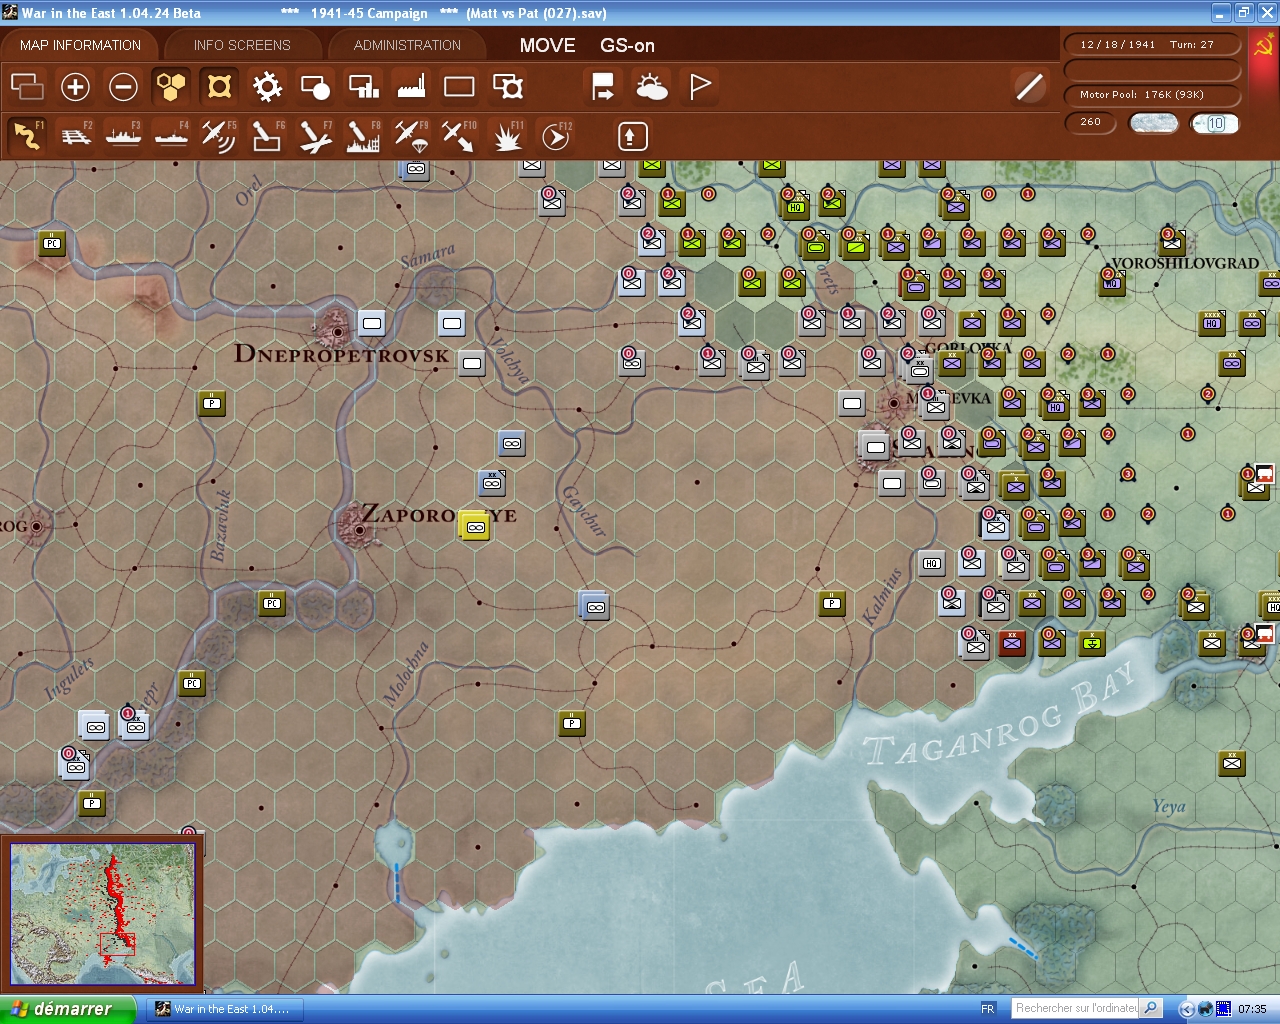Click the date and Turn 27 display

[x=1153, y=45]
